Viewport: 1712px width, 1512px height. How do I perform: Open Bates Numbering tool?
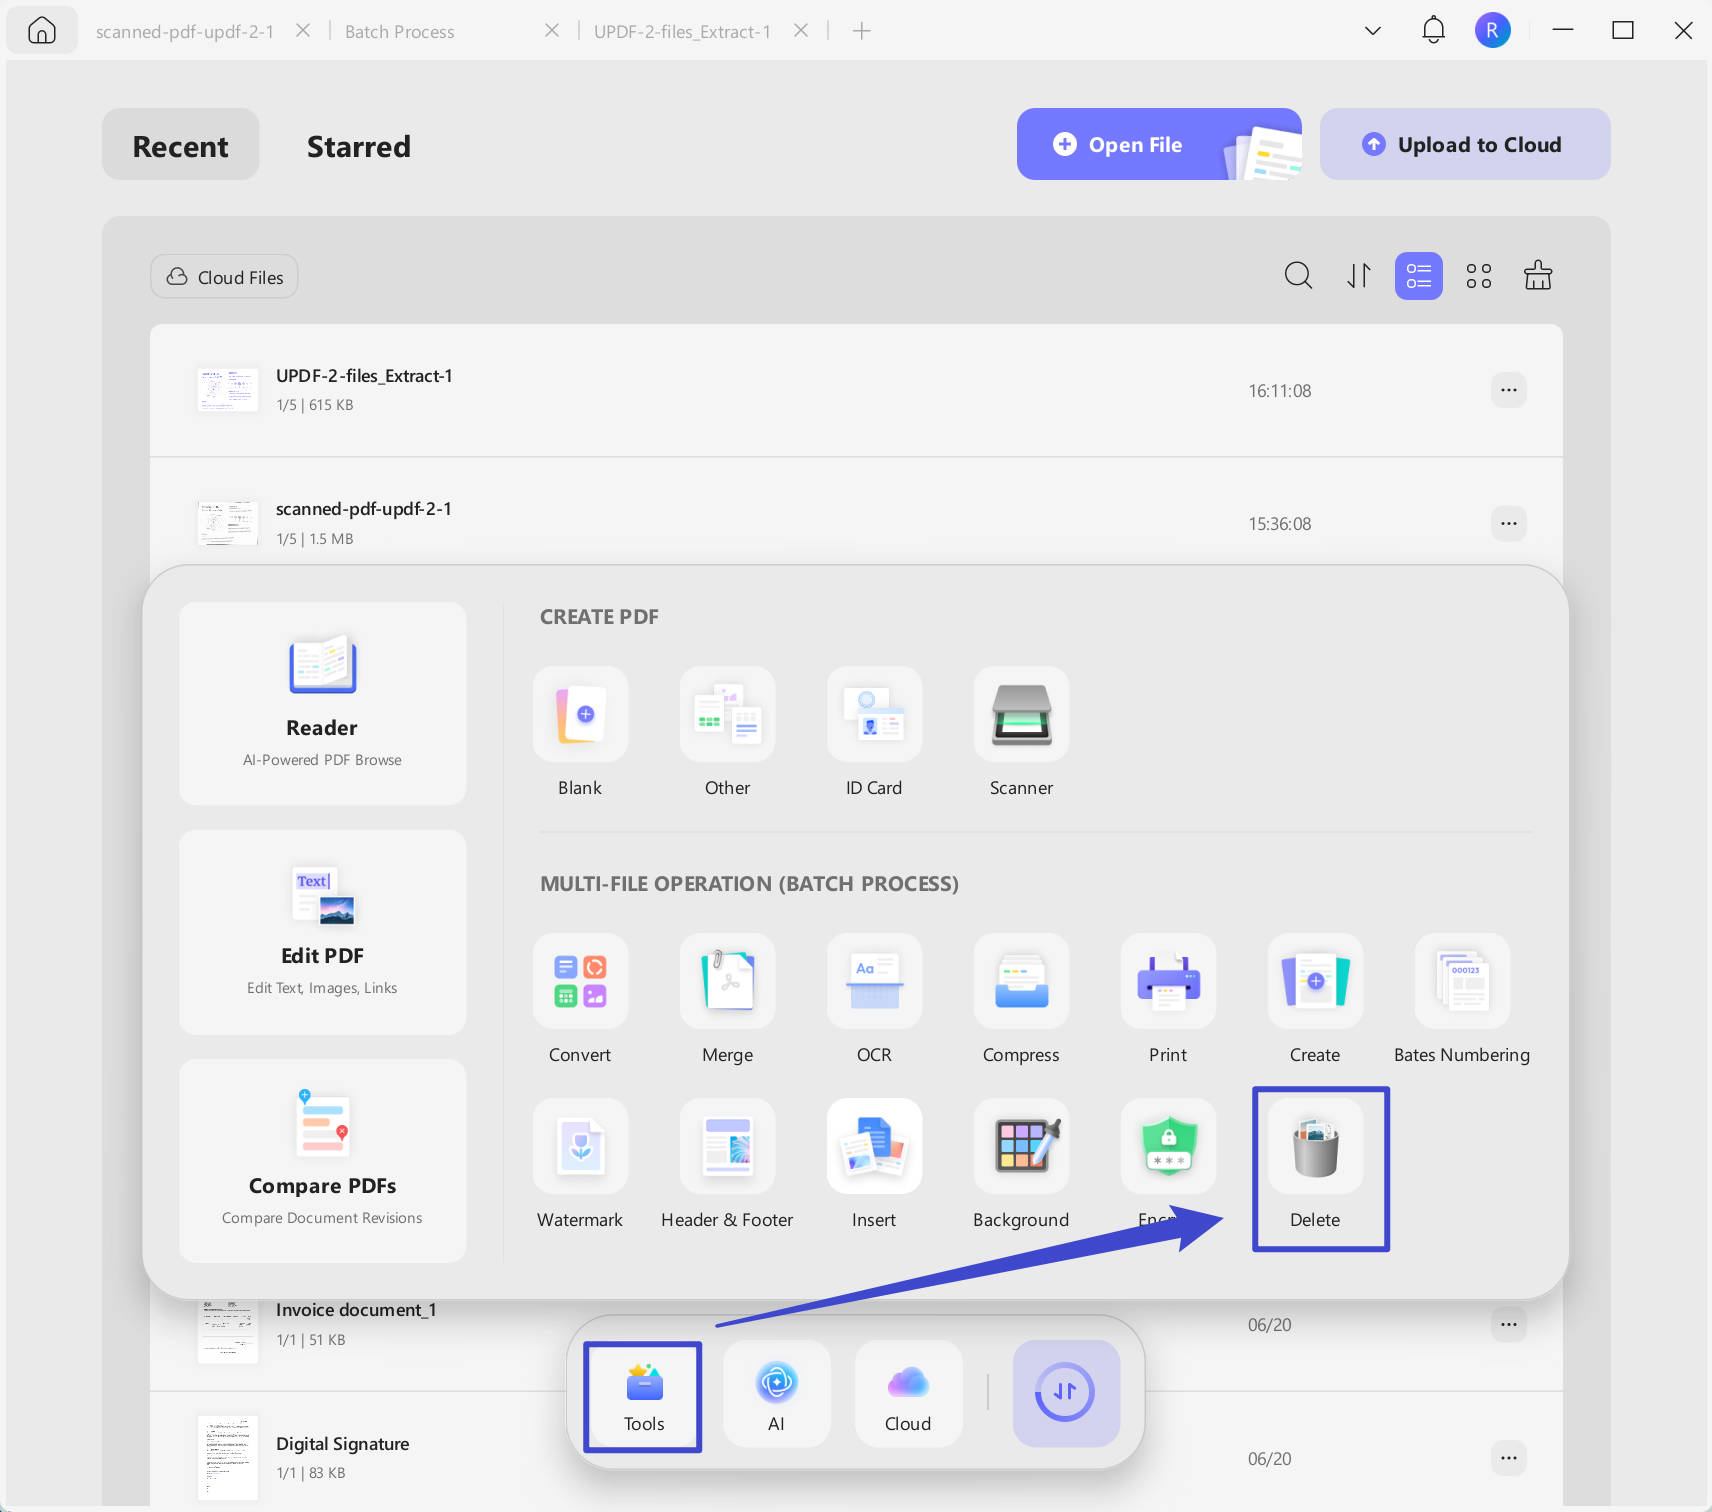pos(1462,981)
